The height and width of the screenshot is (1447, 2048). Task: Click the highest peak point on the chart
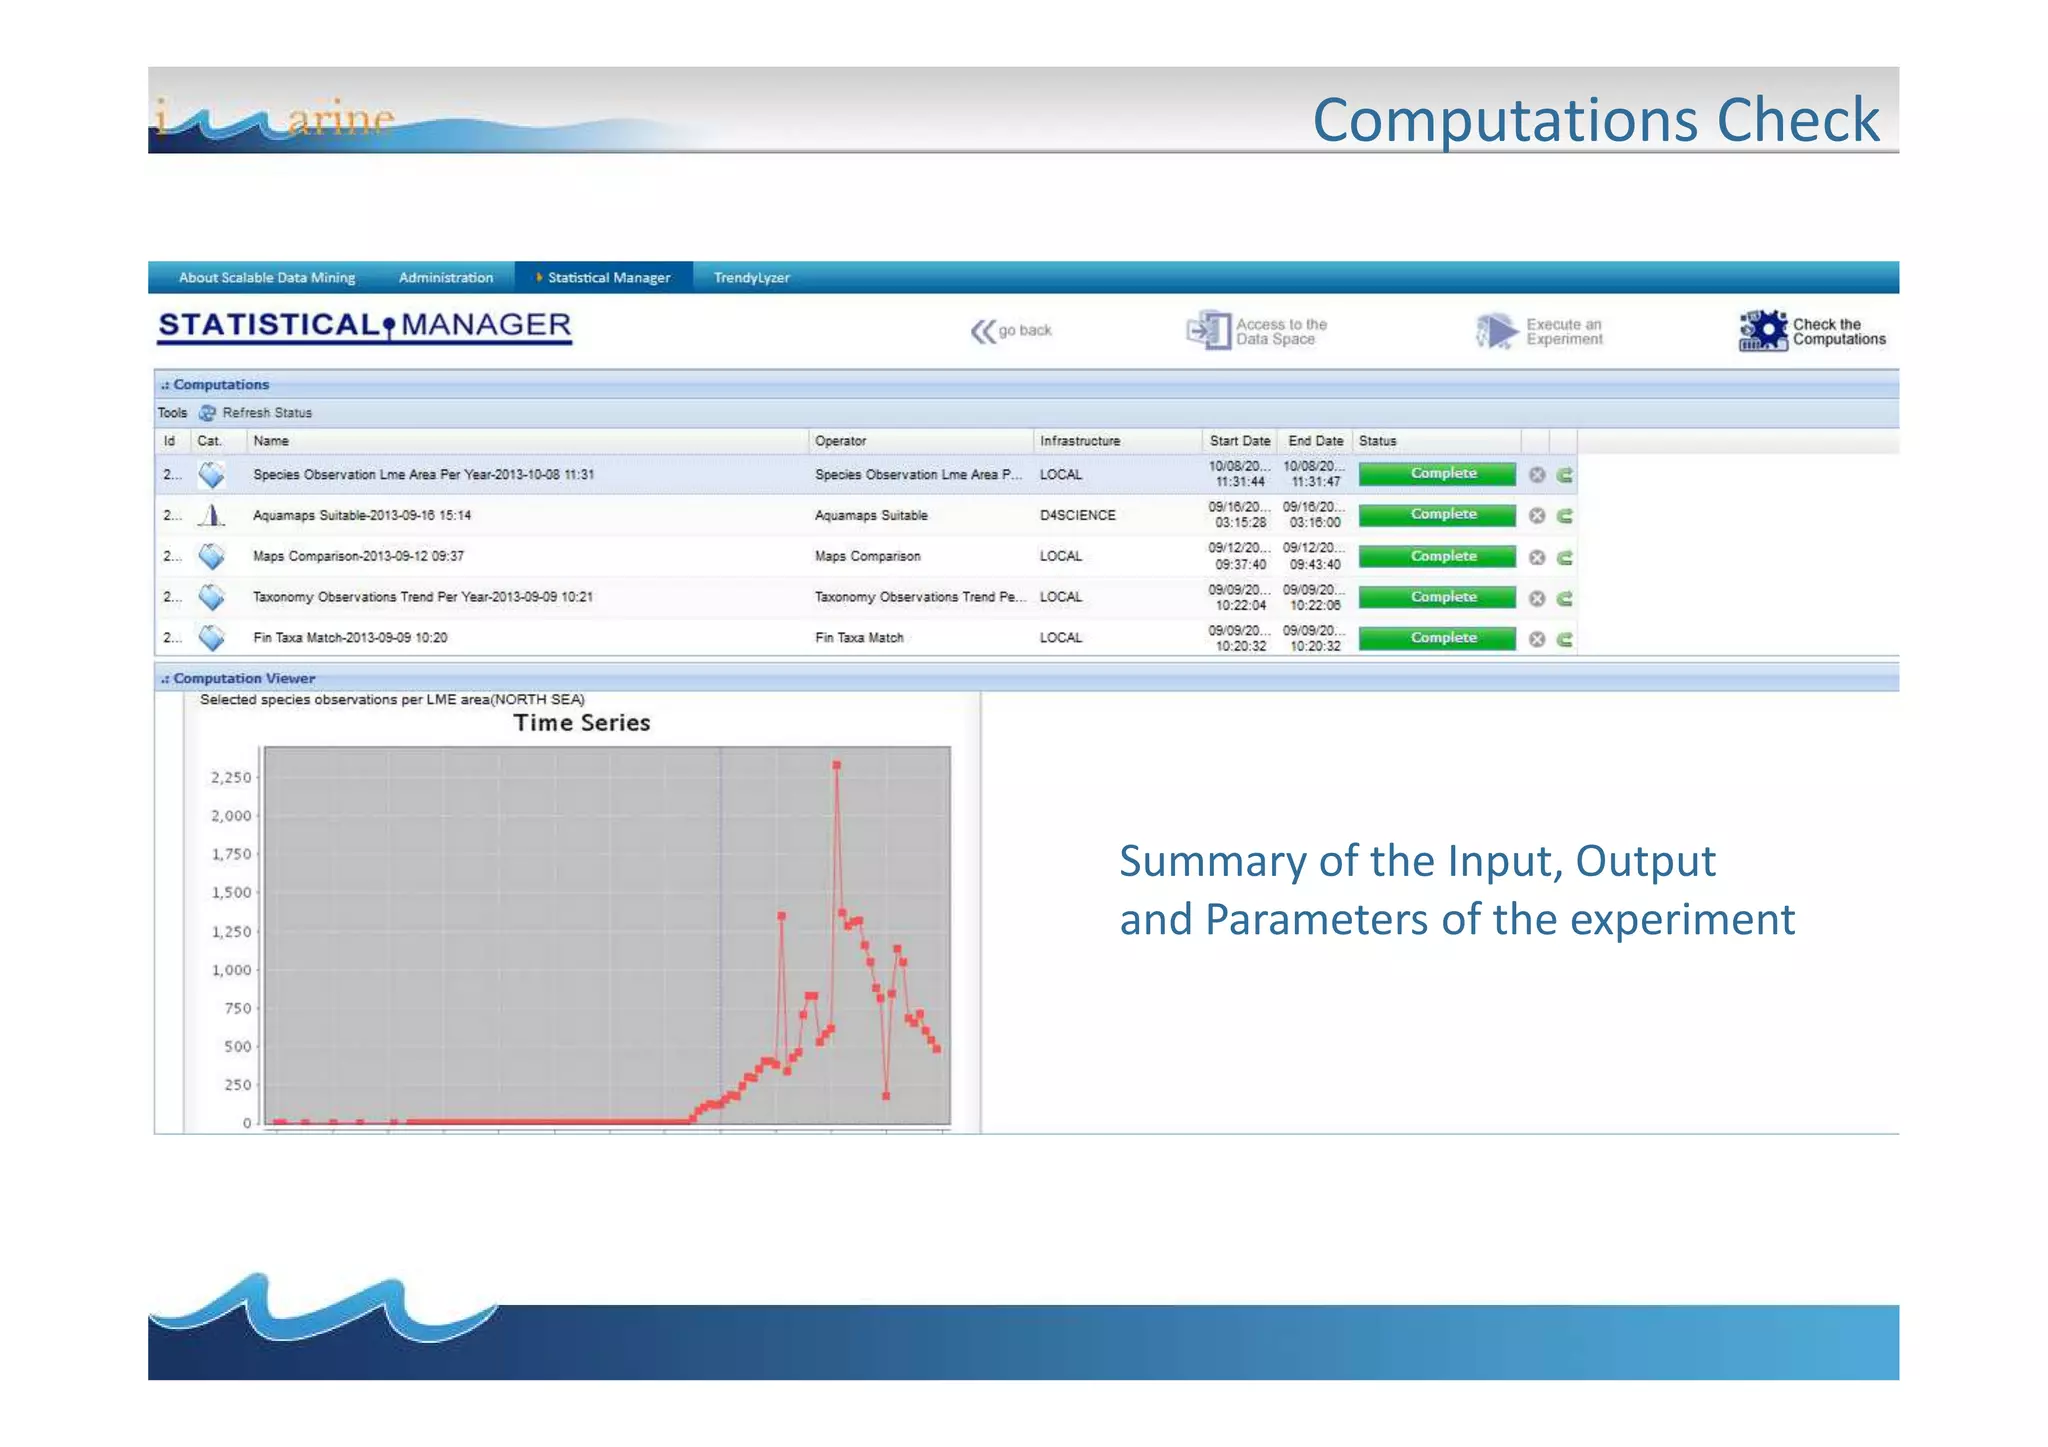[836, 766]
